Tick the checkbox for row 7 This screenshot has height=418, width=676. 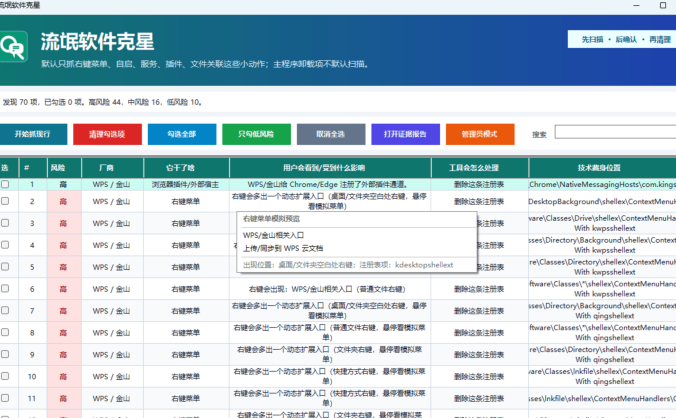[5, 310]
